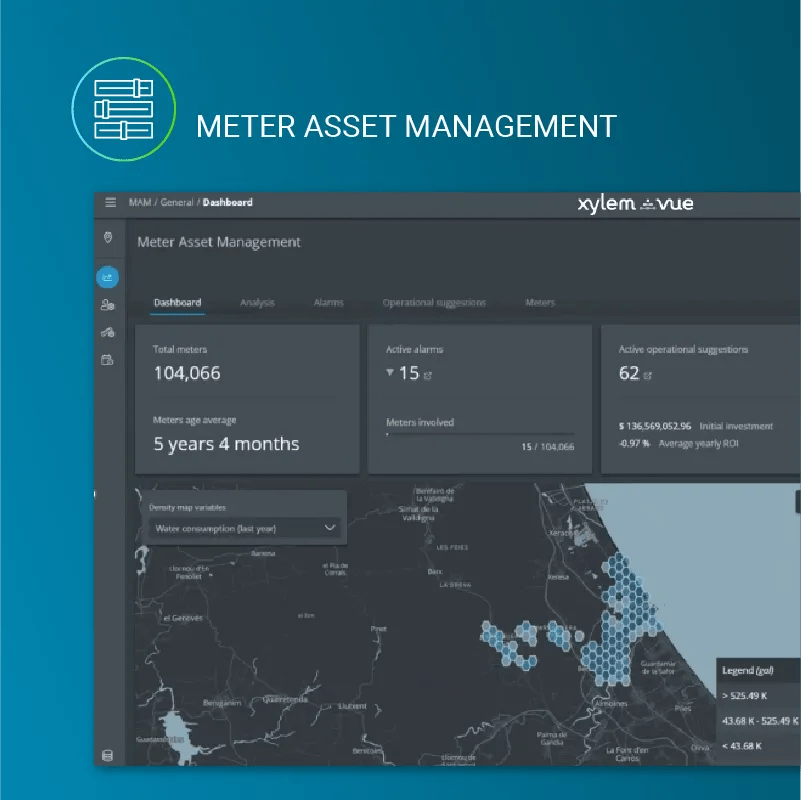The width and height of the screenshot is (801, 800).
Task: Click the Active alarms count 15
Action: pyautogui.click(x=409, y=373)
